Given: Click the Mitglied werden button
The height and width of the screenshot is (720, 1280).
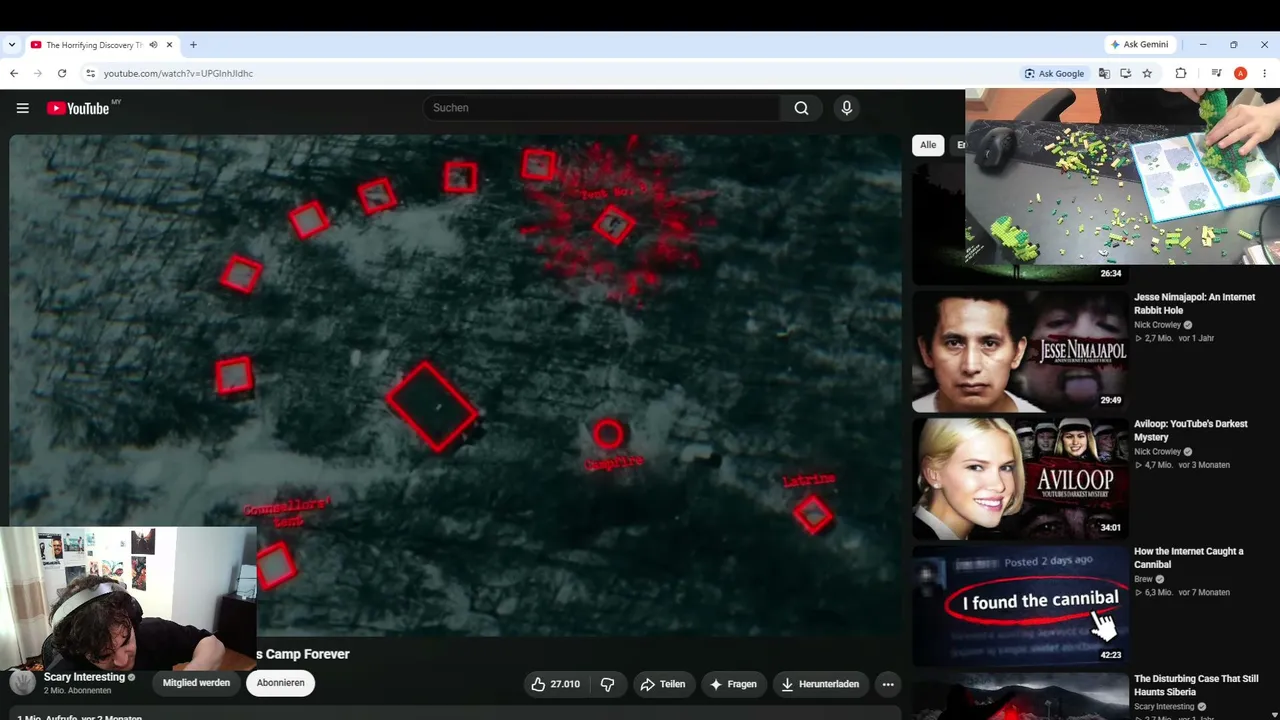Looking at the screenshot, I should coord(196,683).
